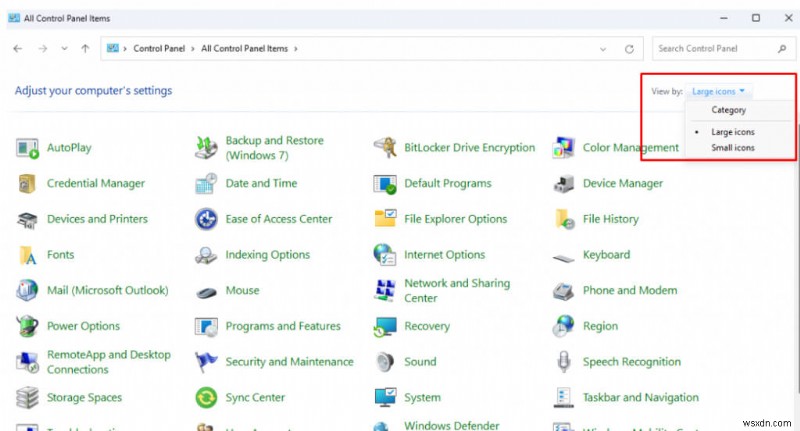Screen dimensions: 800x431
Task: Click the Mouse icon
Action: [x=206, y=293]
